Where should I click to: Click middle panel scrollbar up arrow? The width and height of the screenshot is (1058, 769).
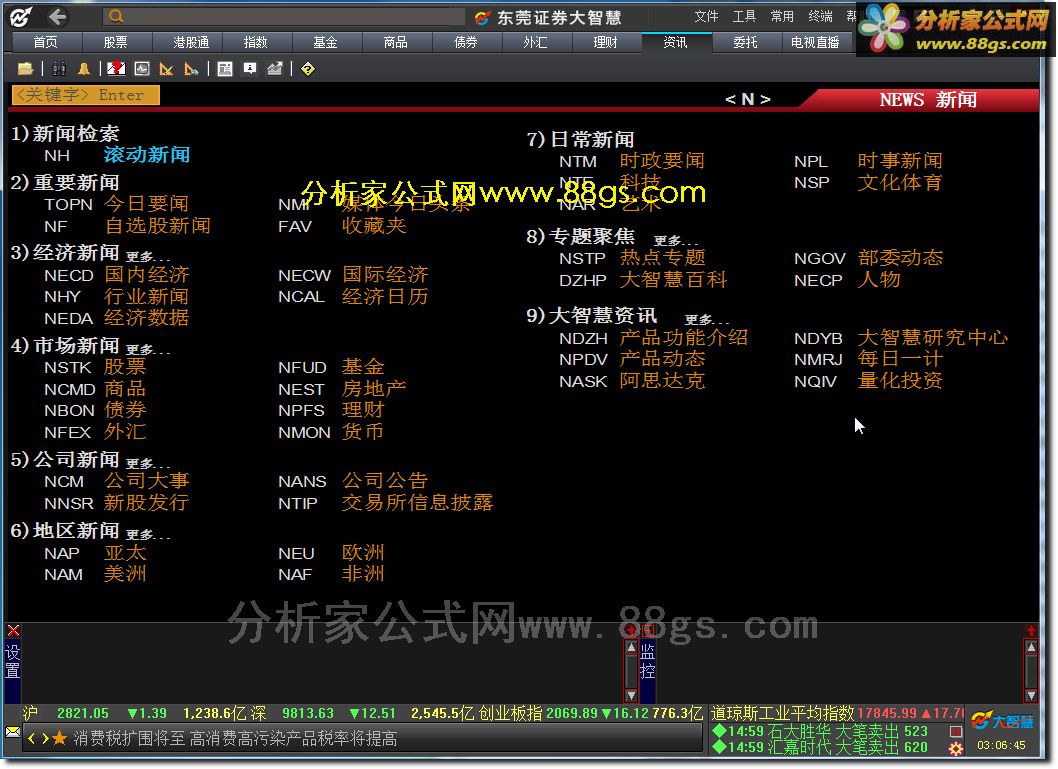coord(632,647)
